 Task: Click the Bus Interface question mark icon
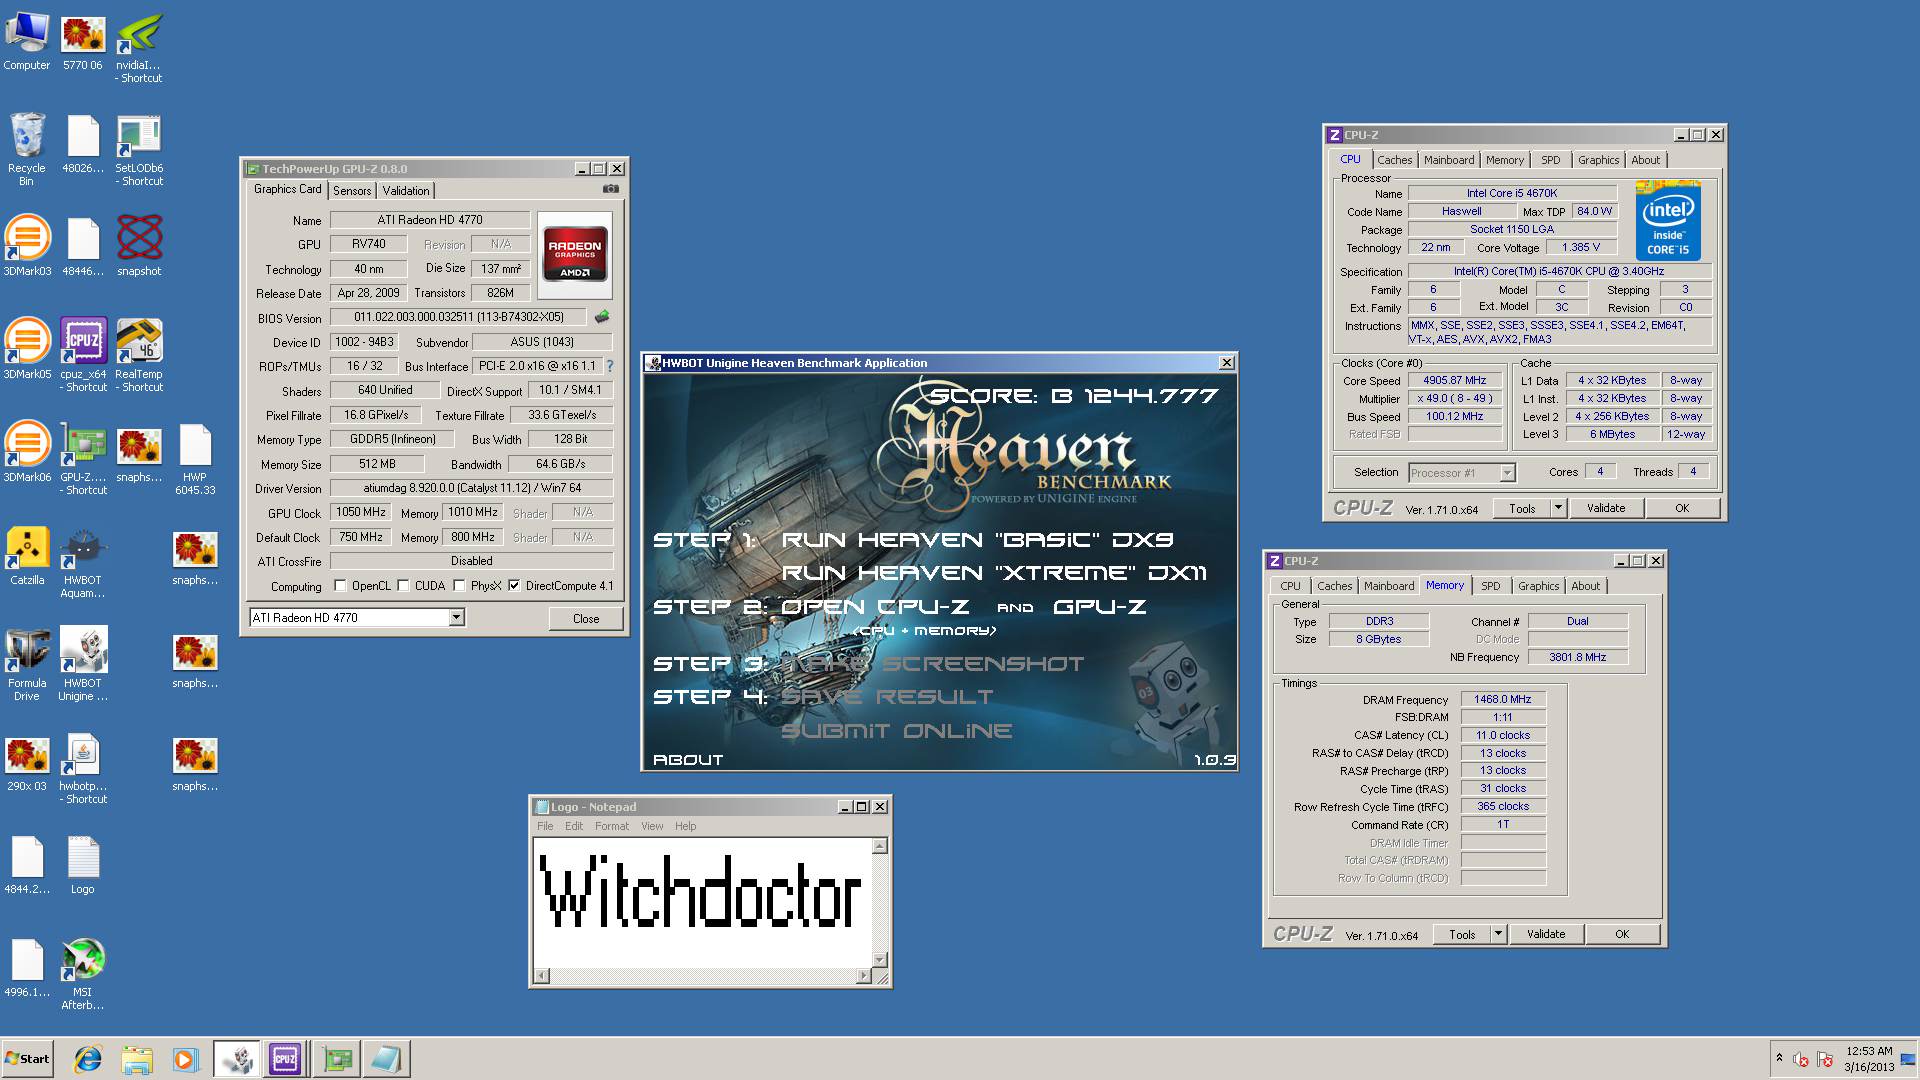610,366
